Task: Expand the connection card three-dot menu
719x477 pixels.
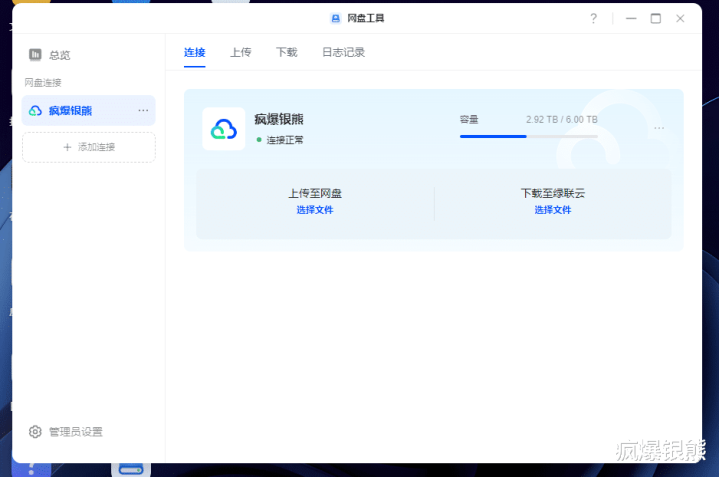Action: coord(659,128)
